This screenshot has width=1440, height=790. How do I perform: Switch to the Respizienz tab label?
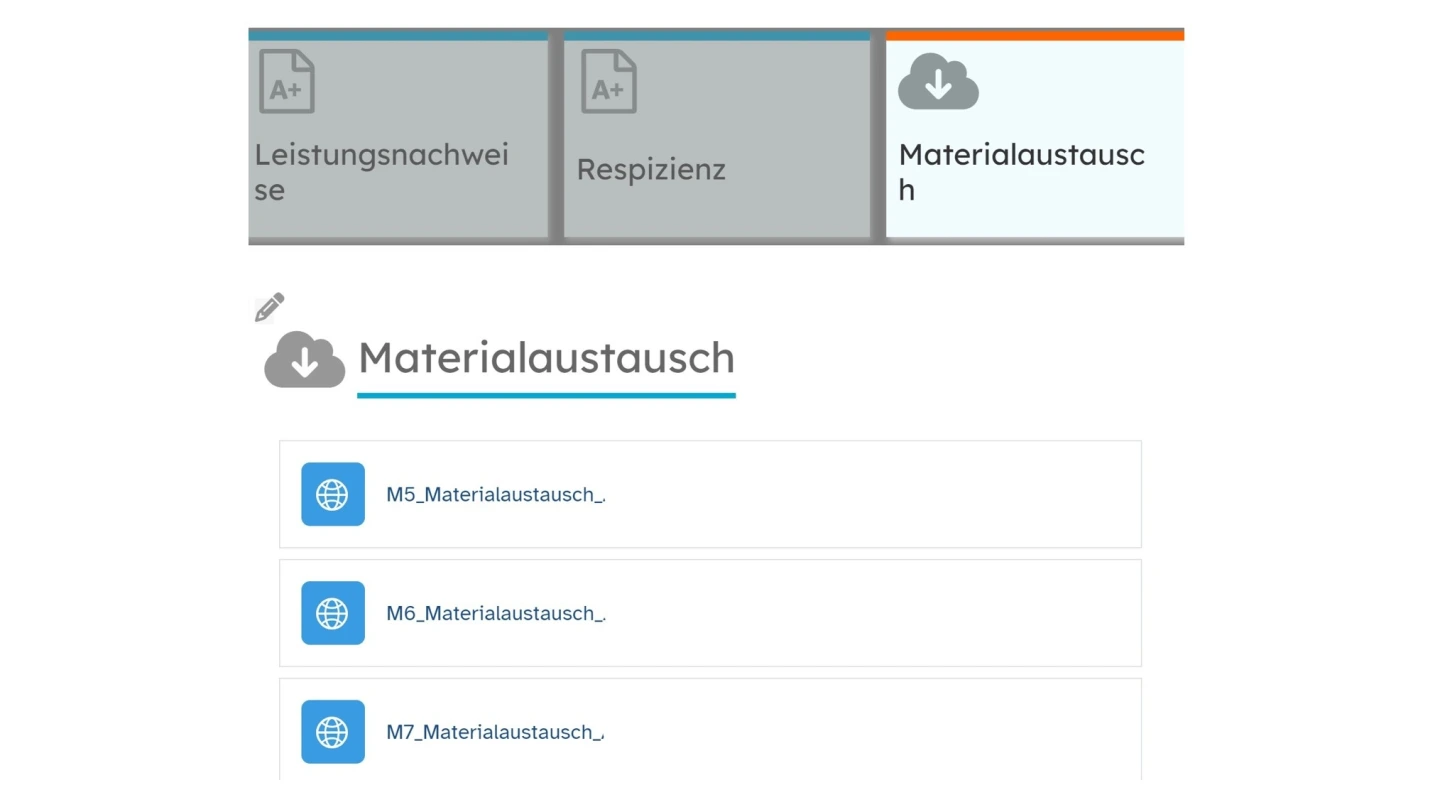click(x=651, y=170)
